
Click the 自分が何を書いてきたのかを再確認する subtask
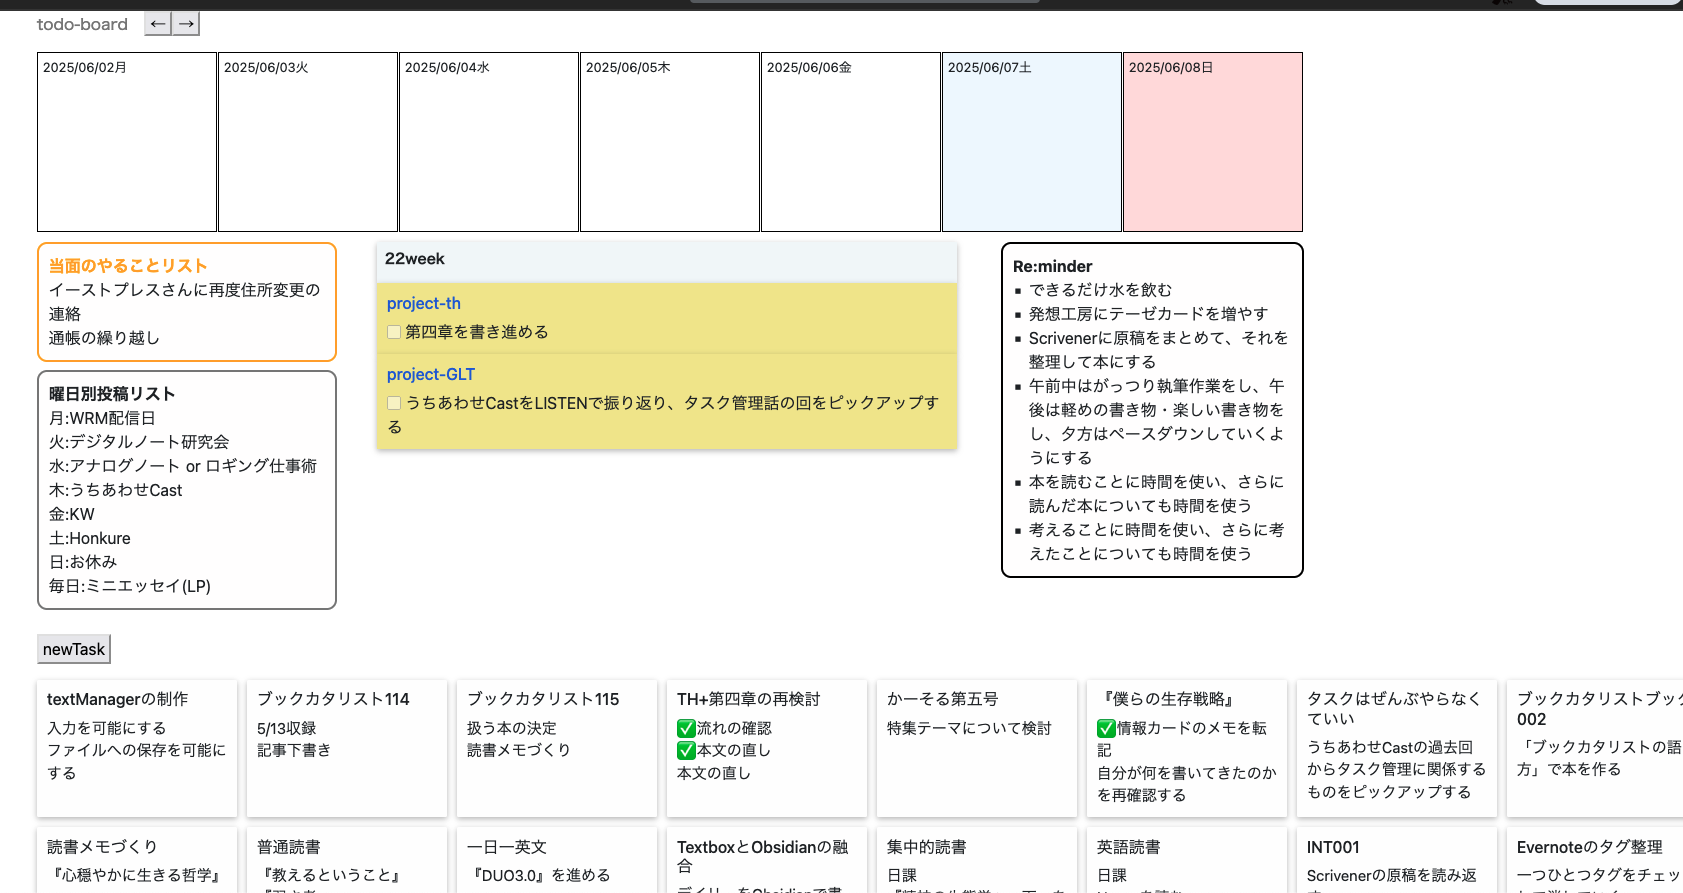1187,784
